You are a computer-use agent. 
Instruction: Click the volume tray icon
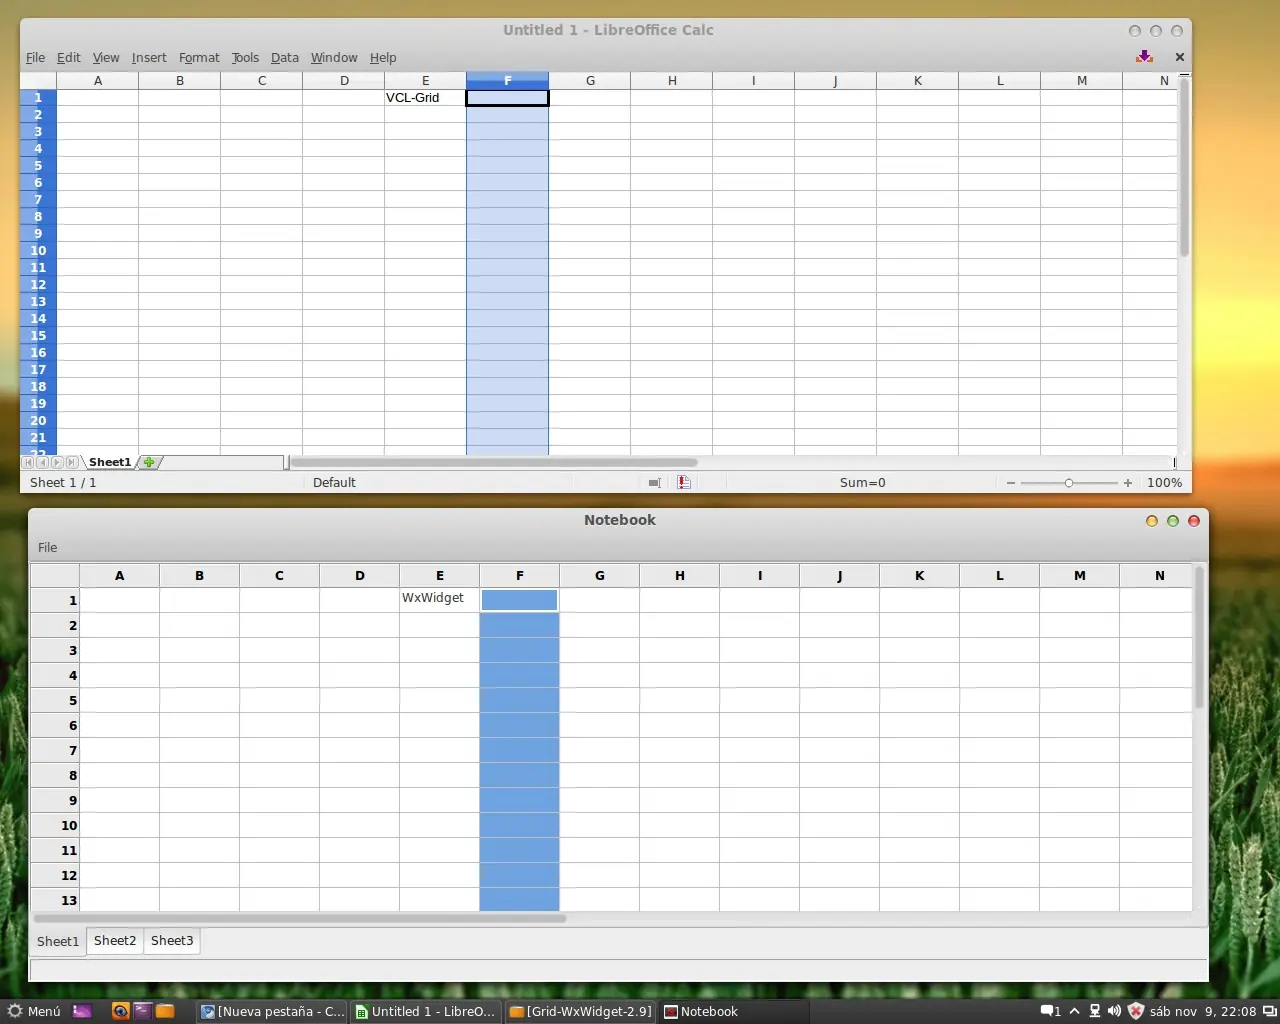pos(1114,1011)
